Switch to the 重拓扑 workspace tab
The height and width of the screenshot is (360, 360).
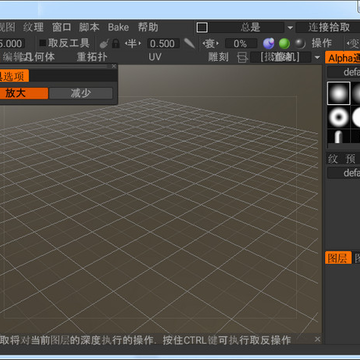click(x=92, y=57)
